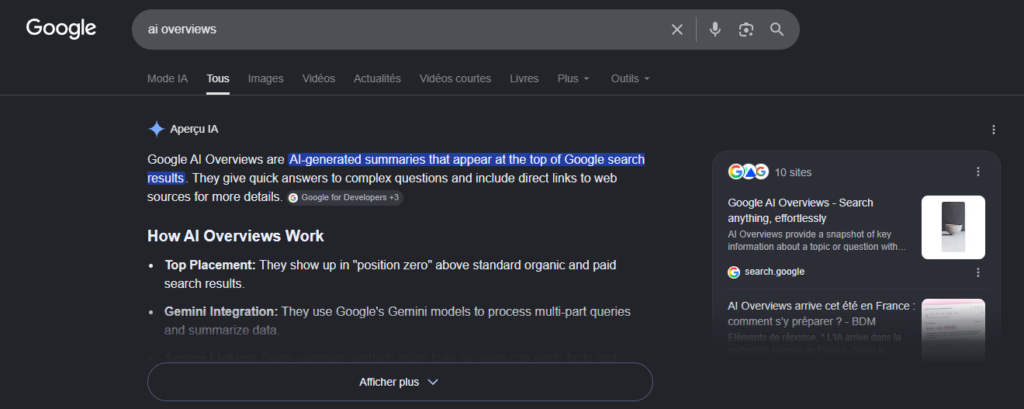Open the Google AI Overviews - Search anything link
The width and height of the screenshot is (1024, 409).
[x=801, y=210]
